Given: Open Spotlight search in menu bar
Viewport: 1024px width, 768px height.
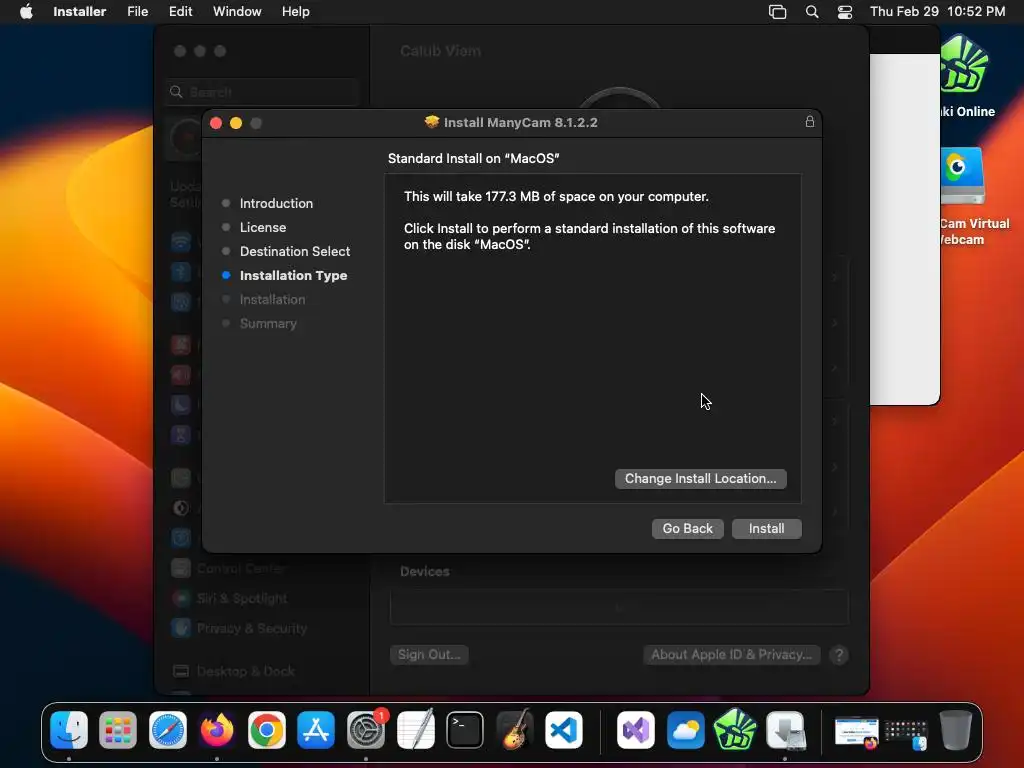Looking at the screenshot, I should tap(812, 12).
